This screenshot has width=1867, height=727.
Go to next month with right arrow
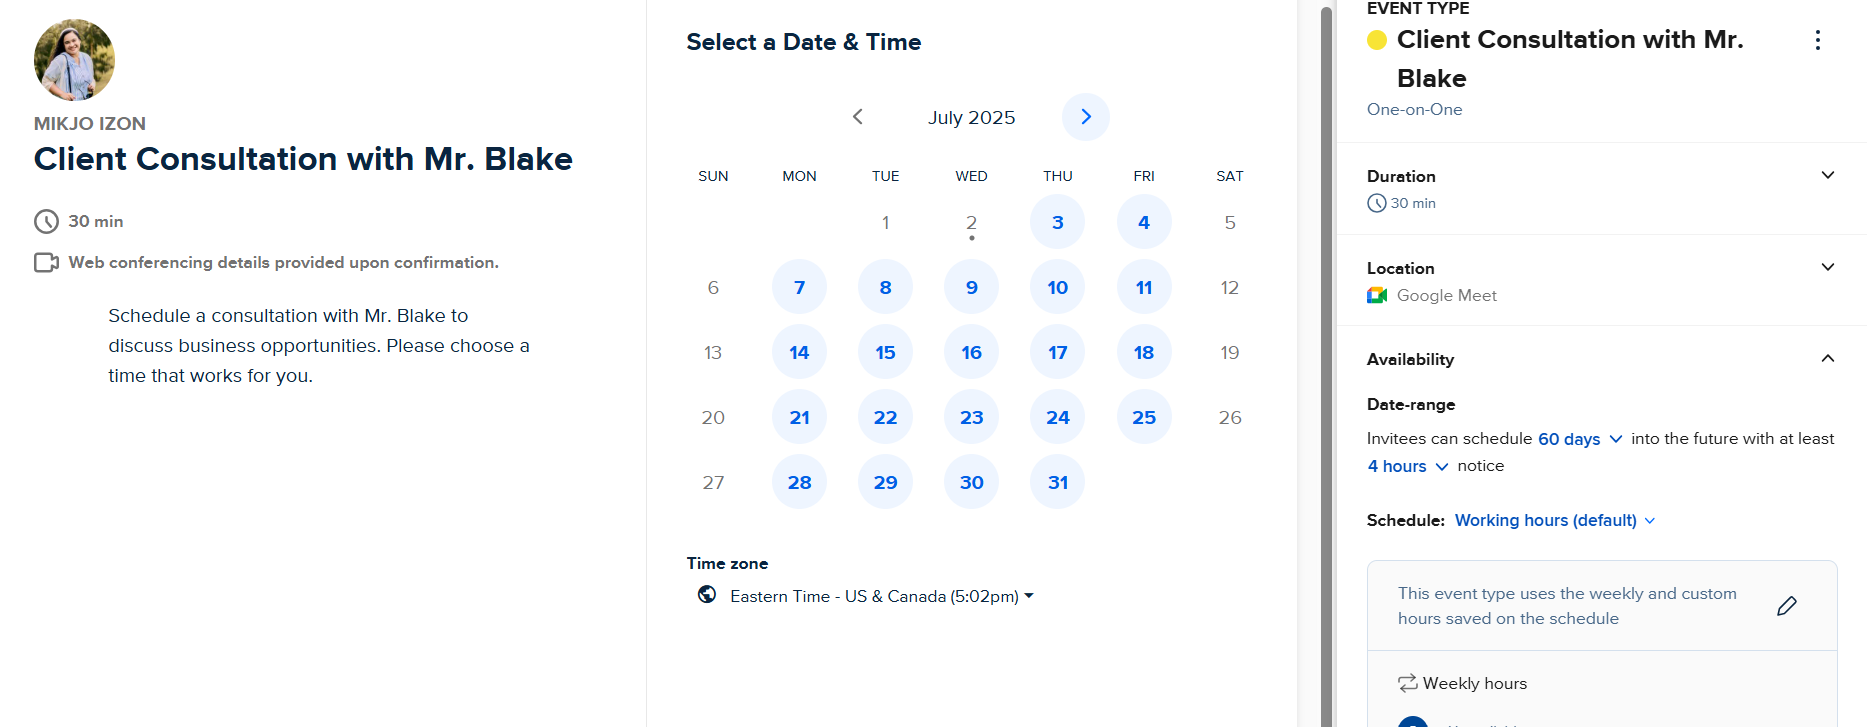tap(1086, 117)
